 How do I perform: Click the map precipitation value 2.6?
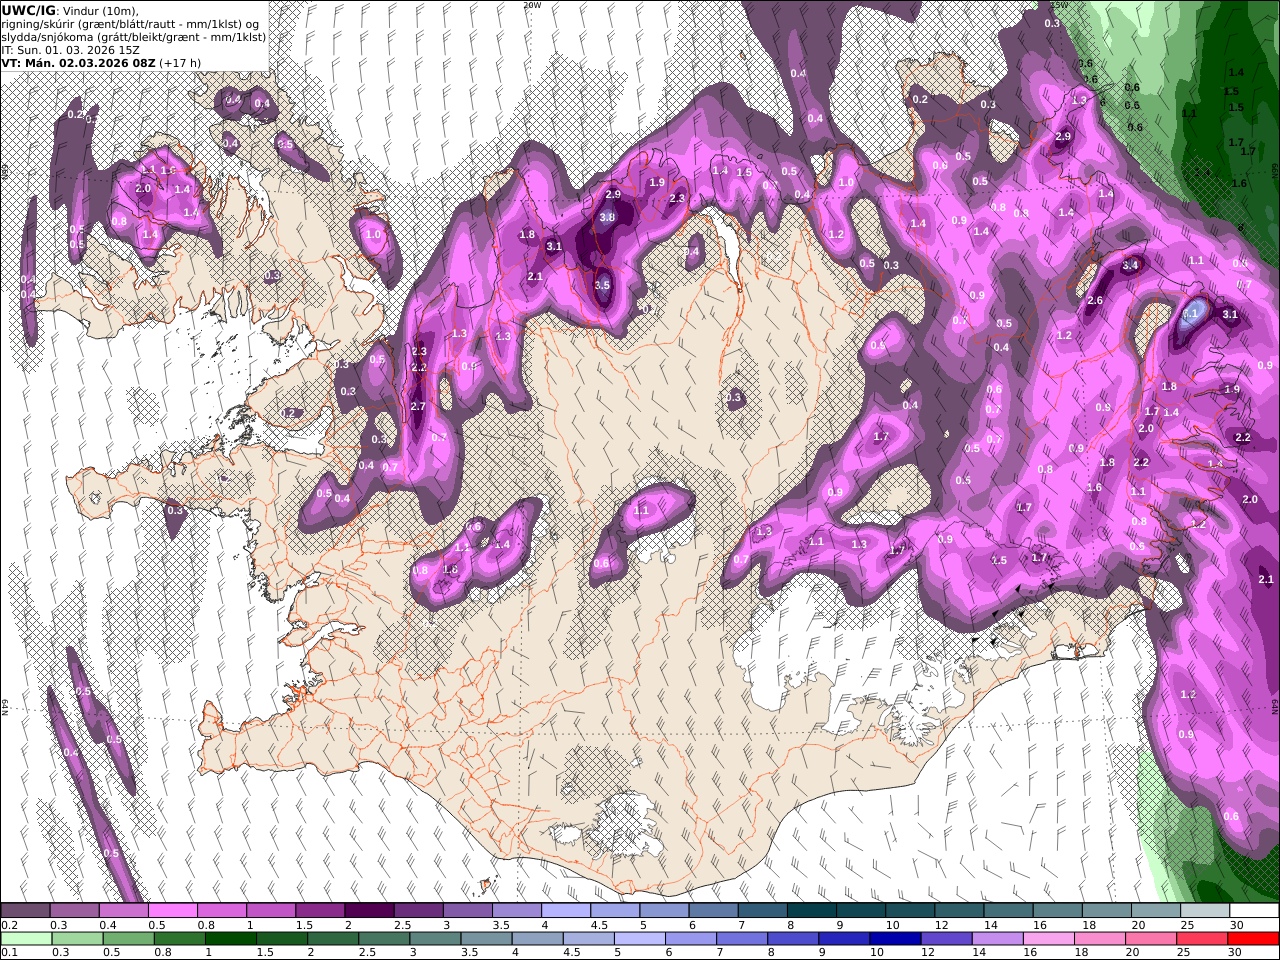(x=1095, y=300)
